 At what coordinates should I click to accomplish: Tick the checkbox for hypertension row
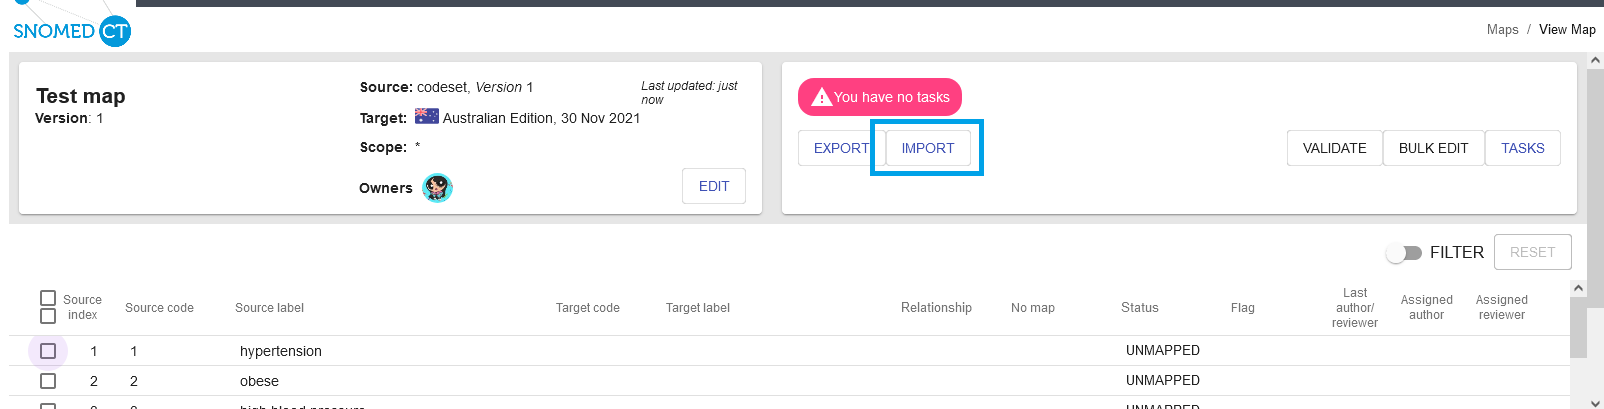coord(48,351)
